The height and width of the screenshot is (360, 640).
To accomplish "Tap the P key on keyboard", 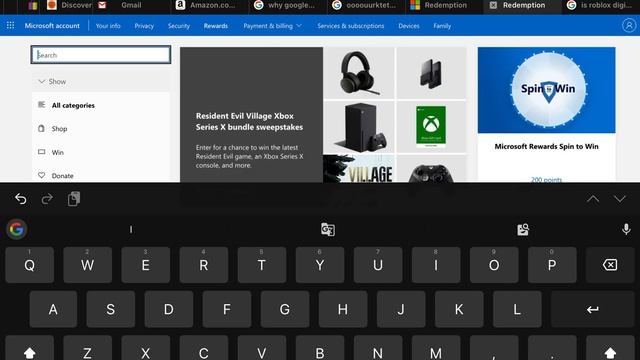I will coord(552,265).
